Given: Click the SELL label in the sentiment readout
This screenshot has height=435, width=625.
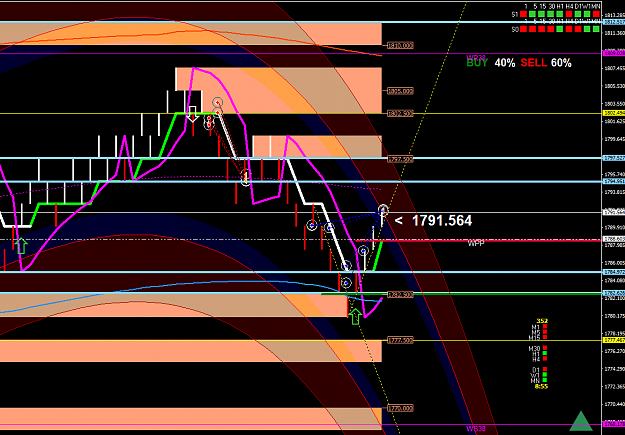Looking at the screenshot, I should 533,63.
